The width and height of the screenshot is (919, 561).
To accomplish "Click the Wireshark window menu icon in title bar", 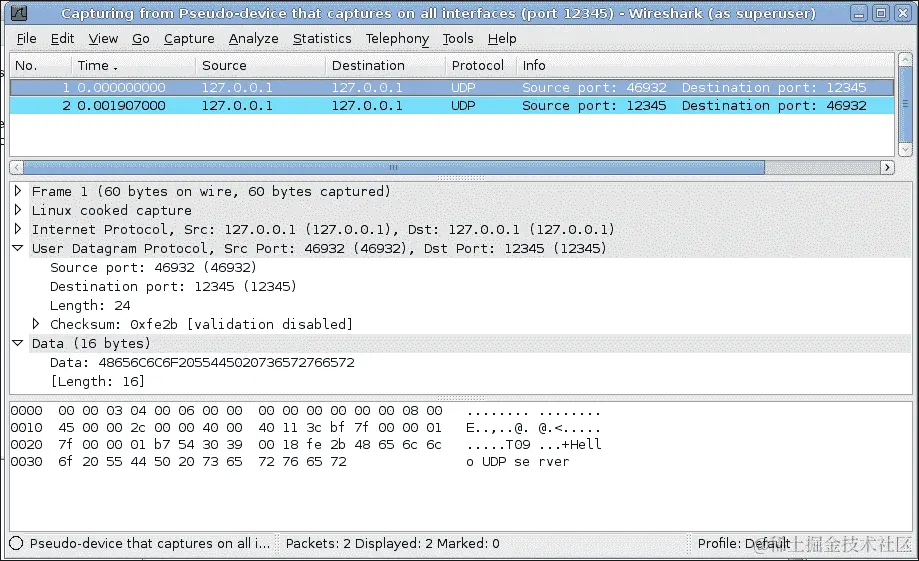I will pos(19,13).
